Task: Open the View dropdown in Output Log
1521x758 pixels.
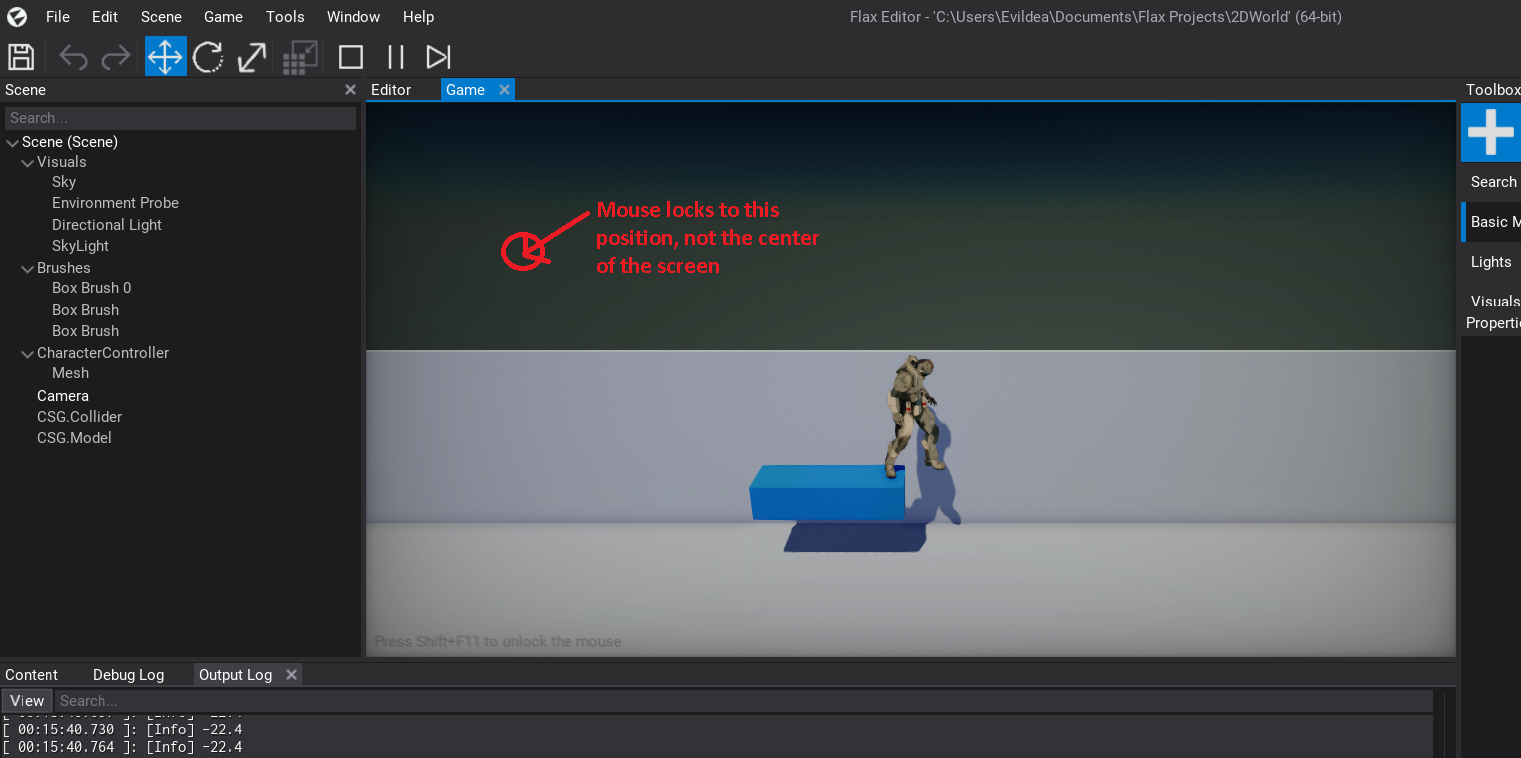Action: coord(26,700)
